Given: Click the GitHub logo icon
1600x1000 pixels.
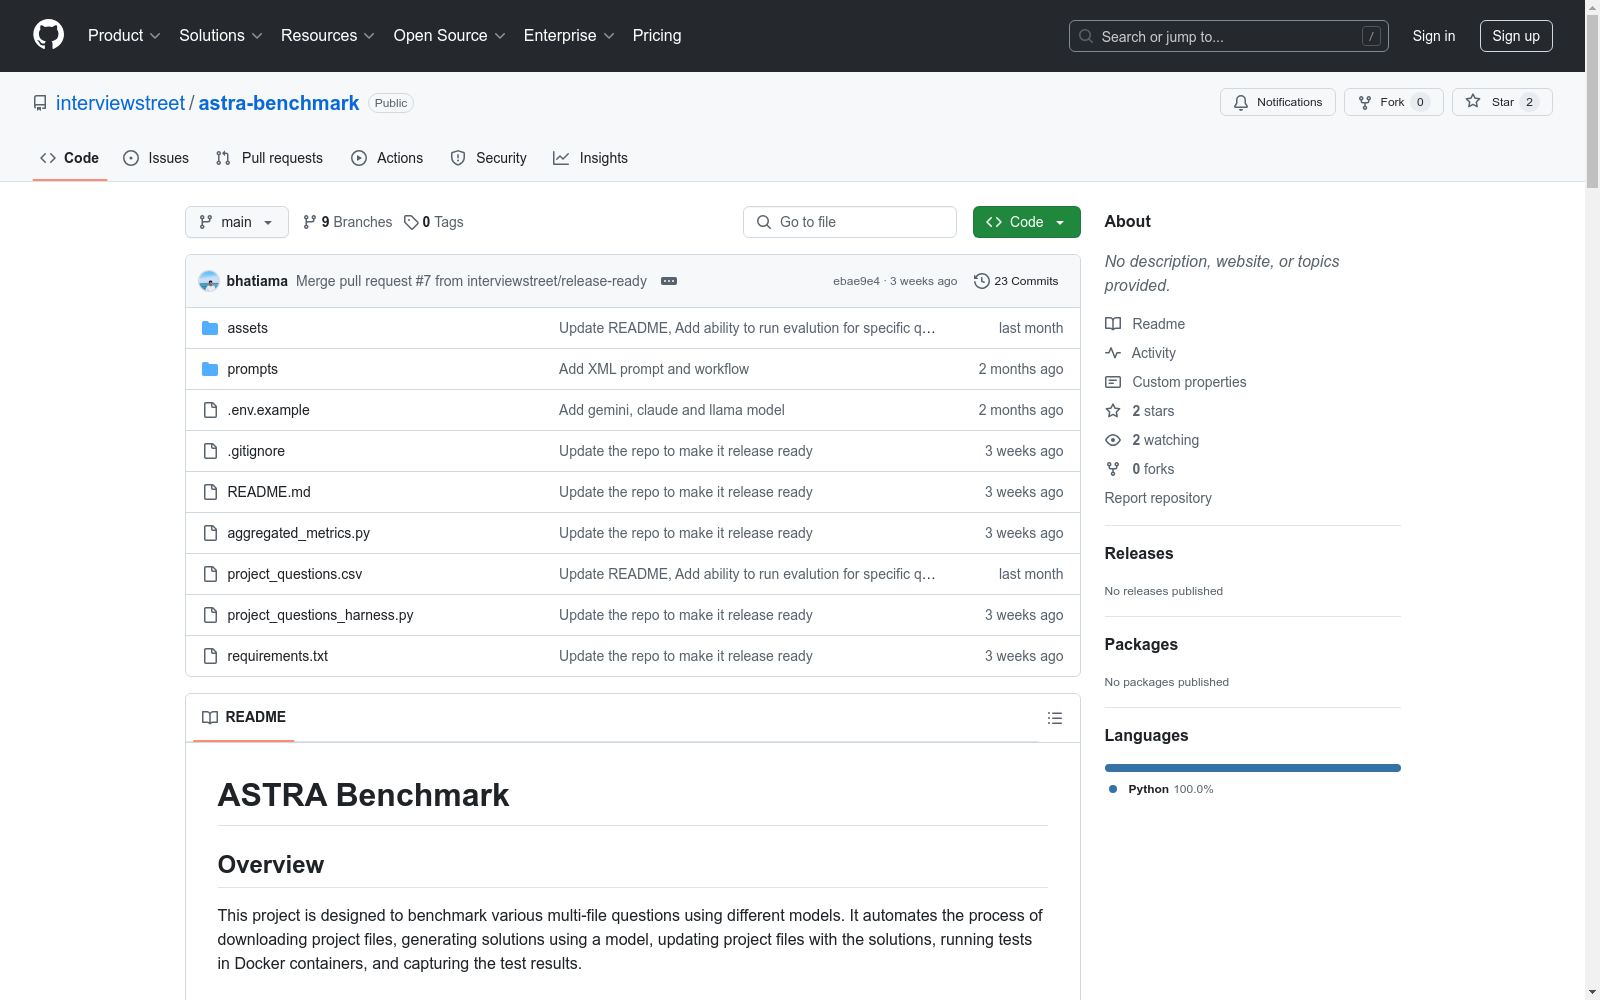Looking at the screenshot, I should coord(48,35).
